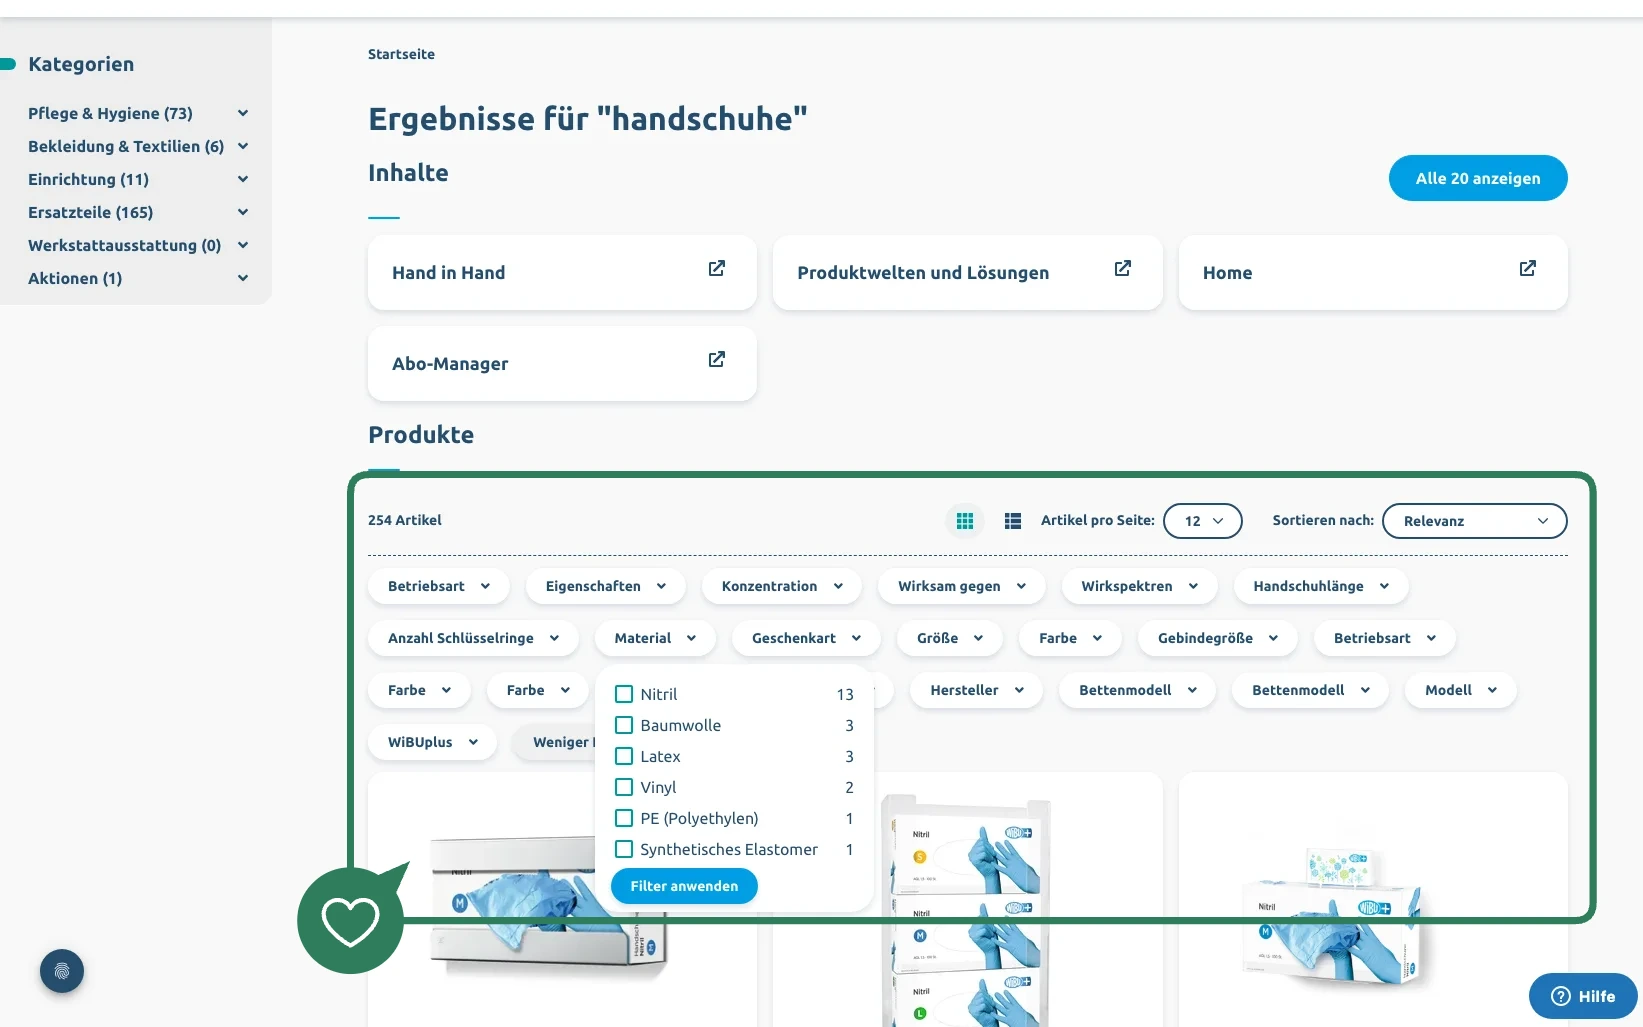Expand the WiBUplus filter
Image resolution: width=1643 pixels, height=1027 pixels.
433,742
